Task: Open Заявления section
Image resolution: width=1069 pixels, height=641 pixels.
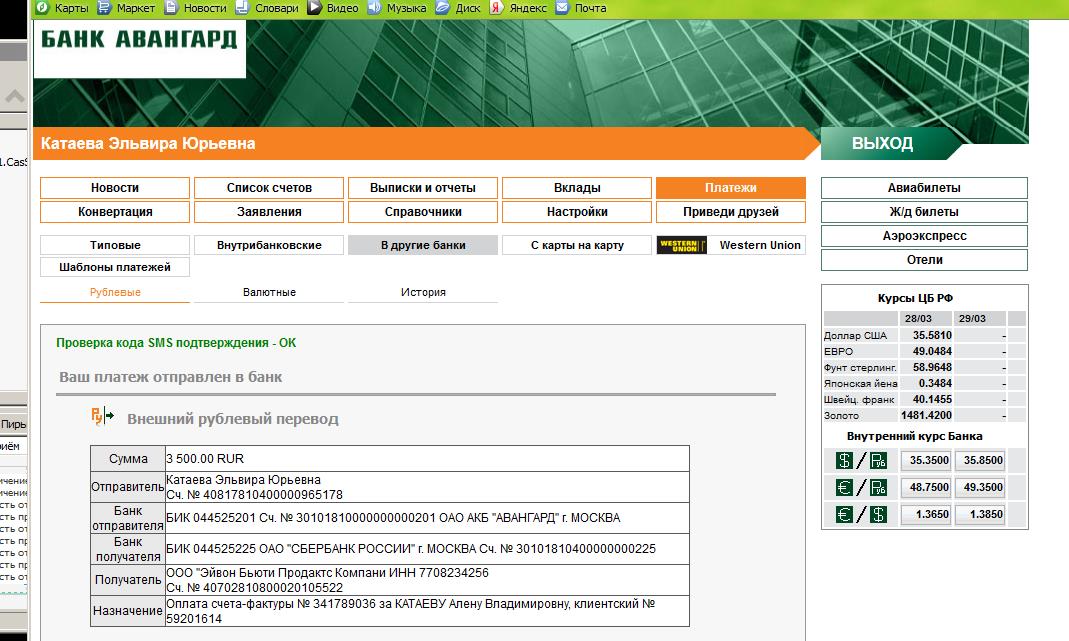Action: (269, 211)
